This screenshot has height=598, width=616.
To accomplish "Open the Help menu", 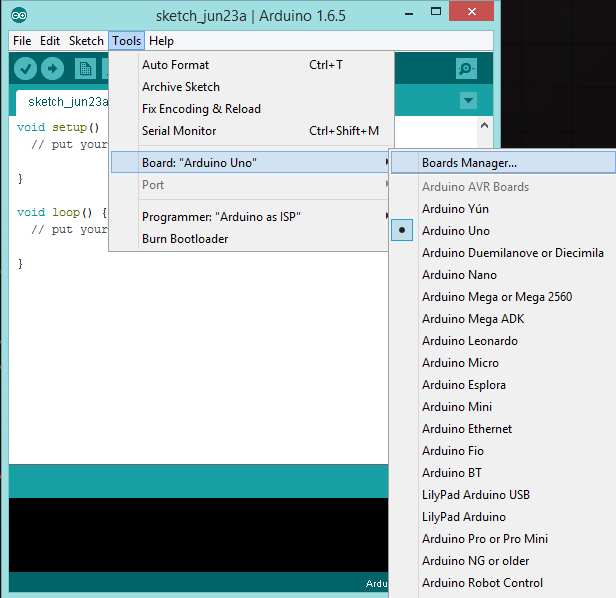I will [161, 41].
